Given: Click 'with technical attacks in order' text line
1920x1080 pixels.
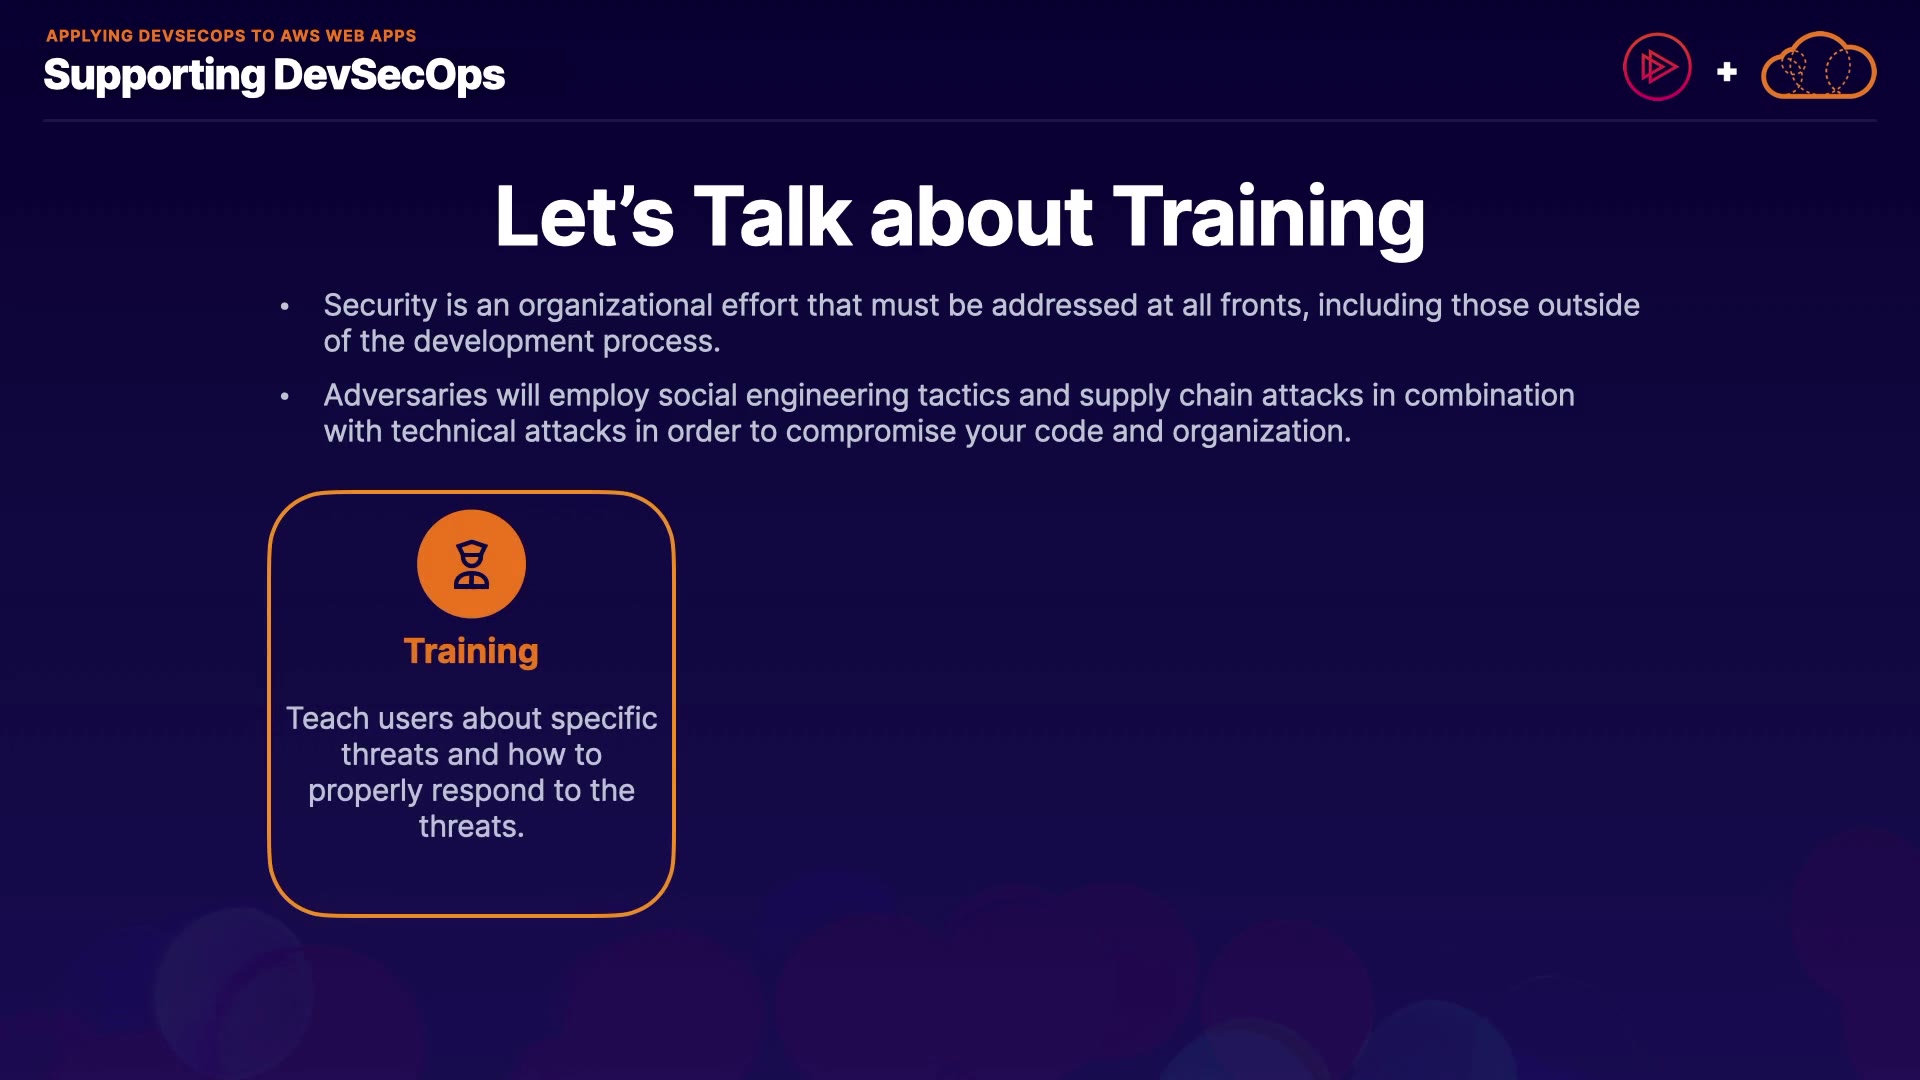Looking at the screenshot, I should pyautogui.click(x=836, y=431).
